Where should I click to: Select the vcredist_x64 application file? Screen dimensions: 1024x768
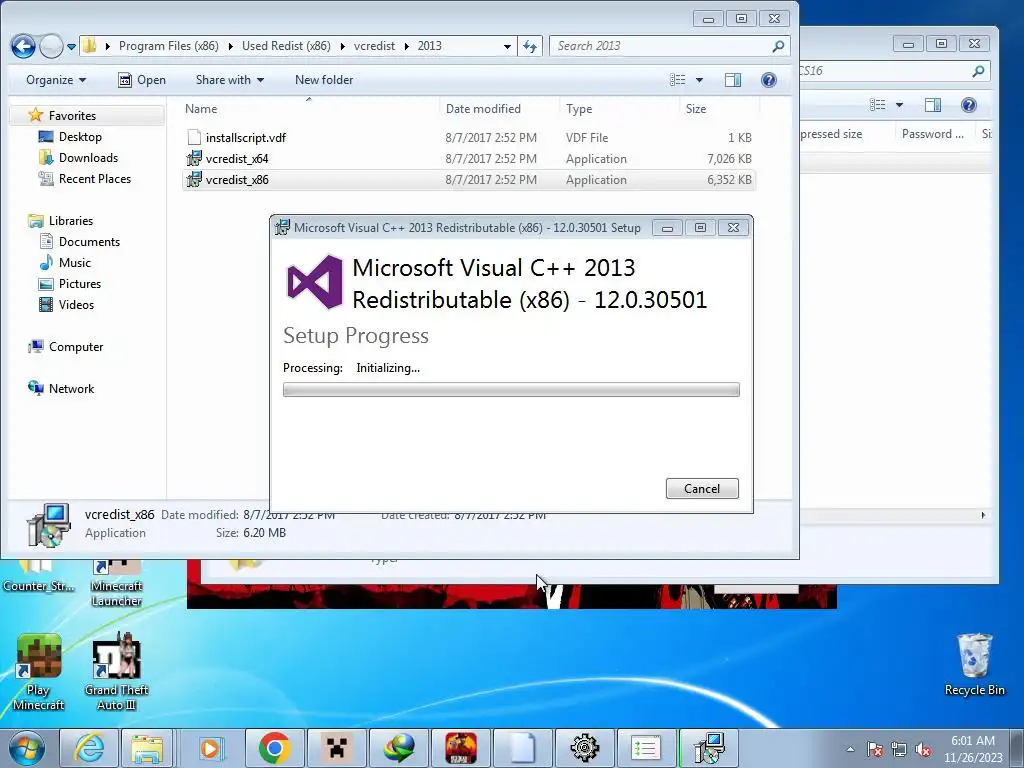(x=469, y=159)
